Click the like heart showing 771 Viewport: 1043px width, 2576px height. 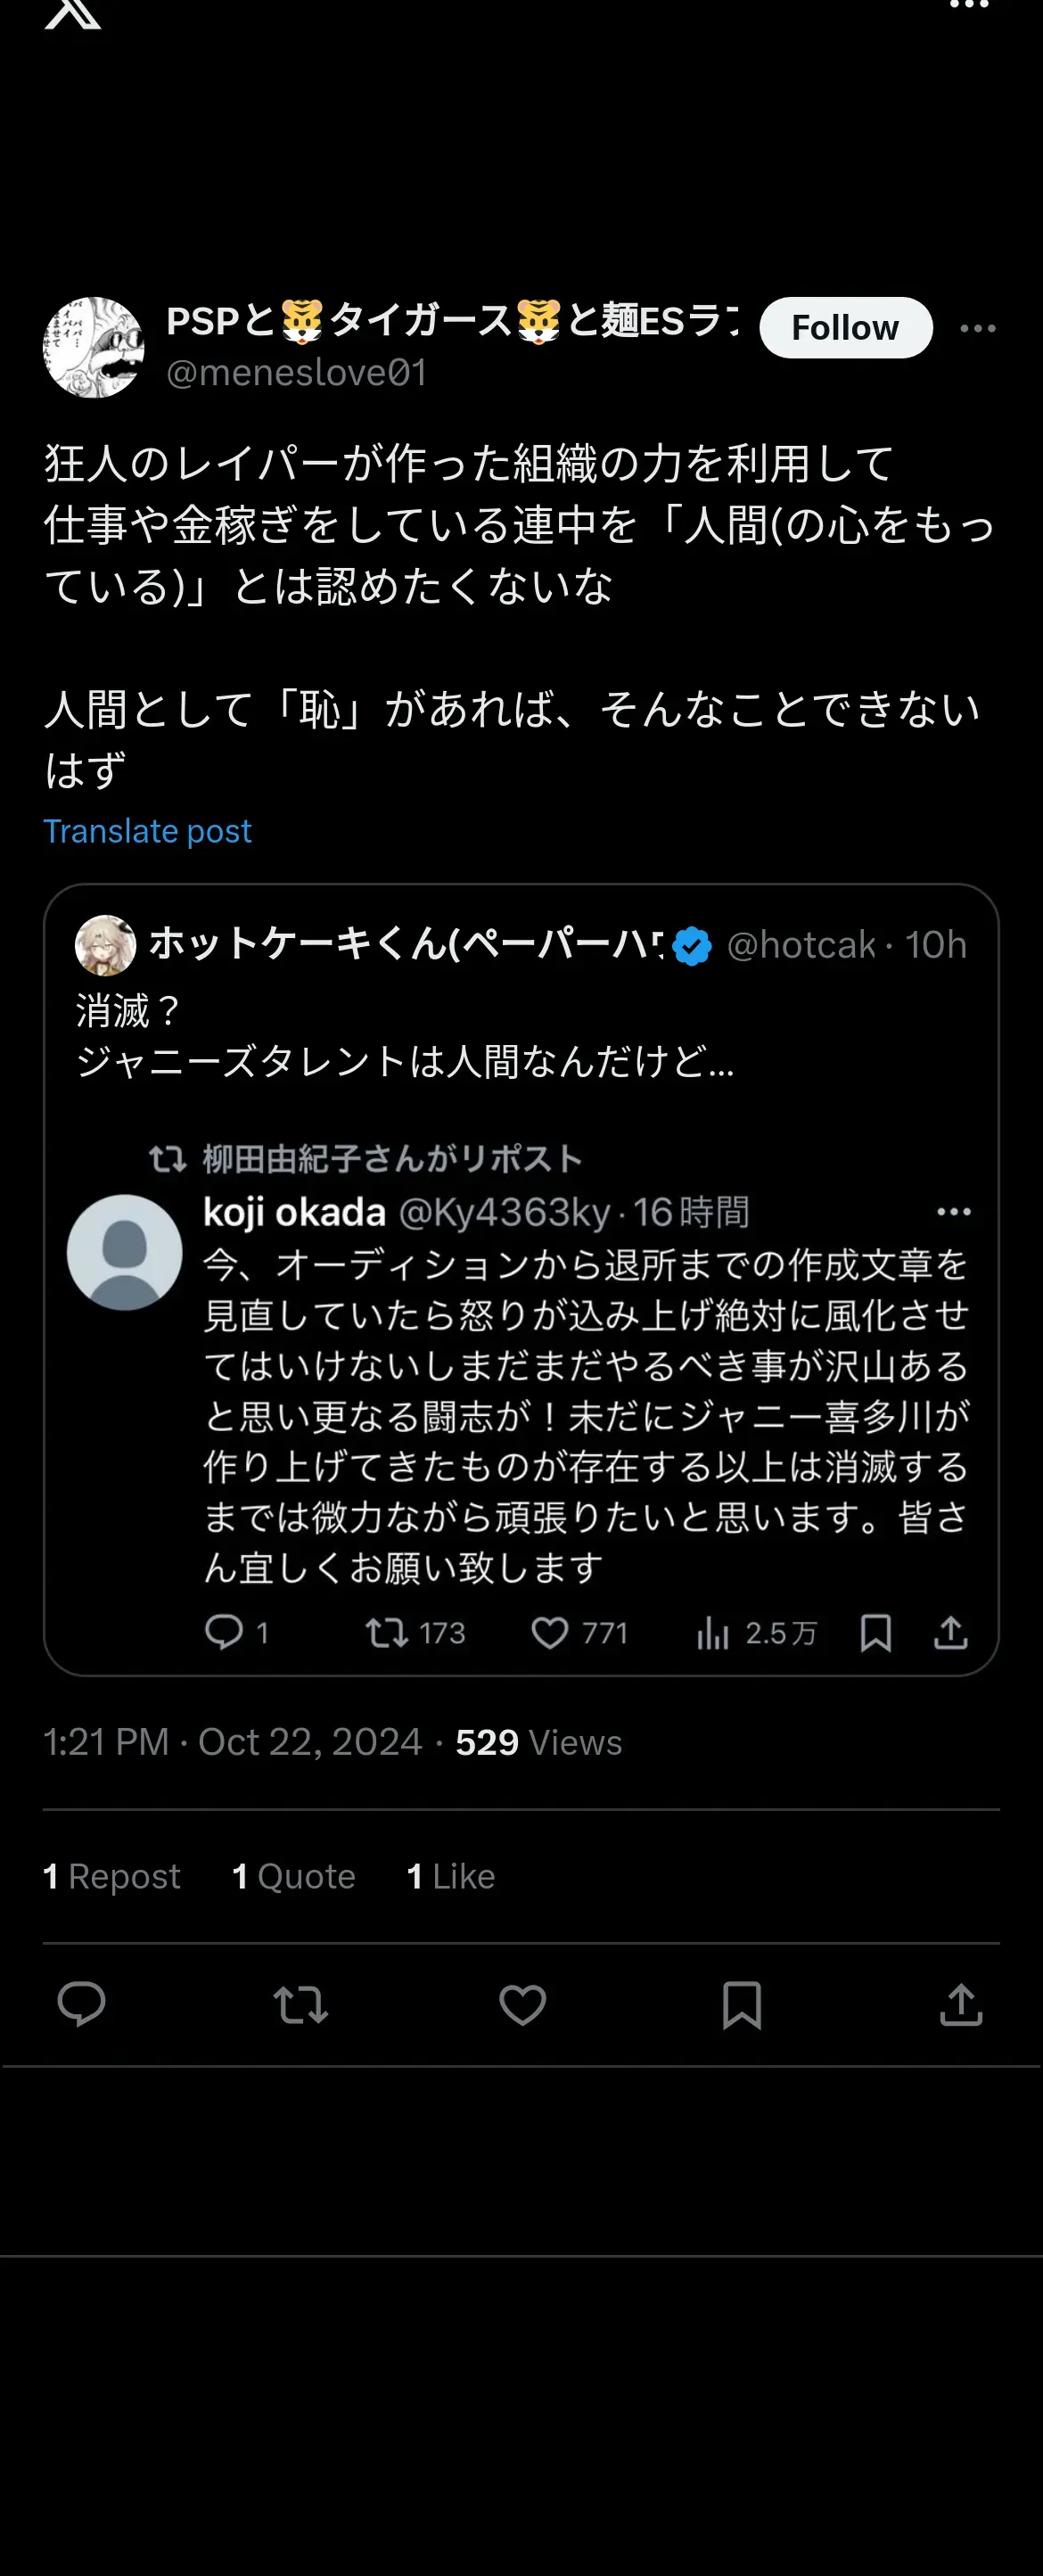click(550, 1633)
